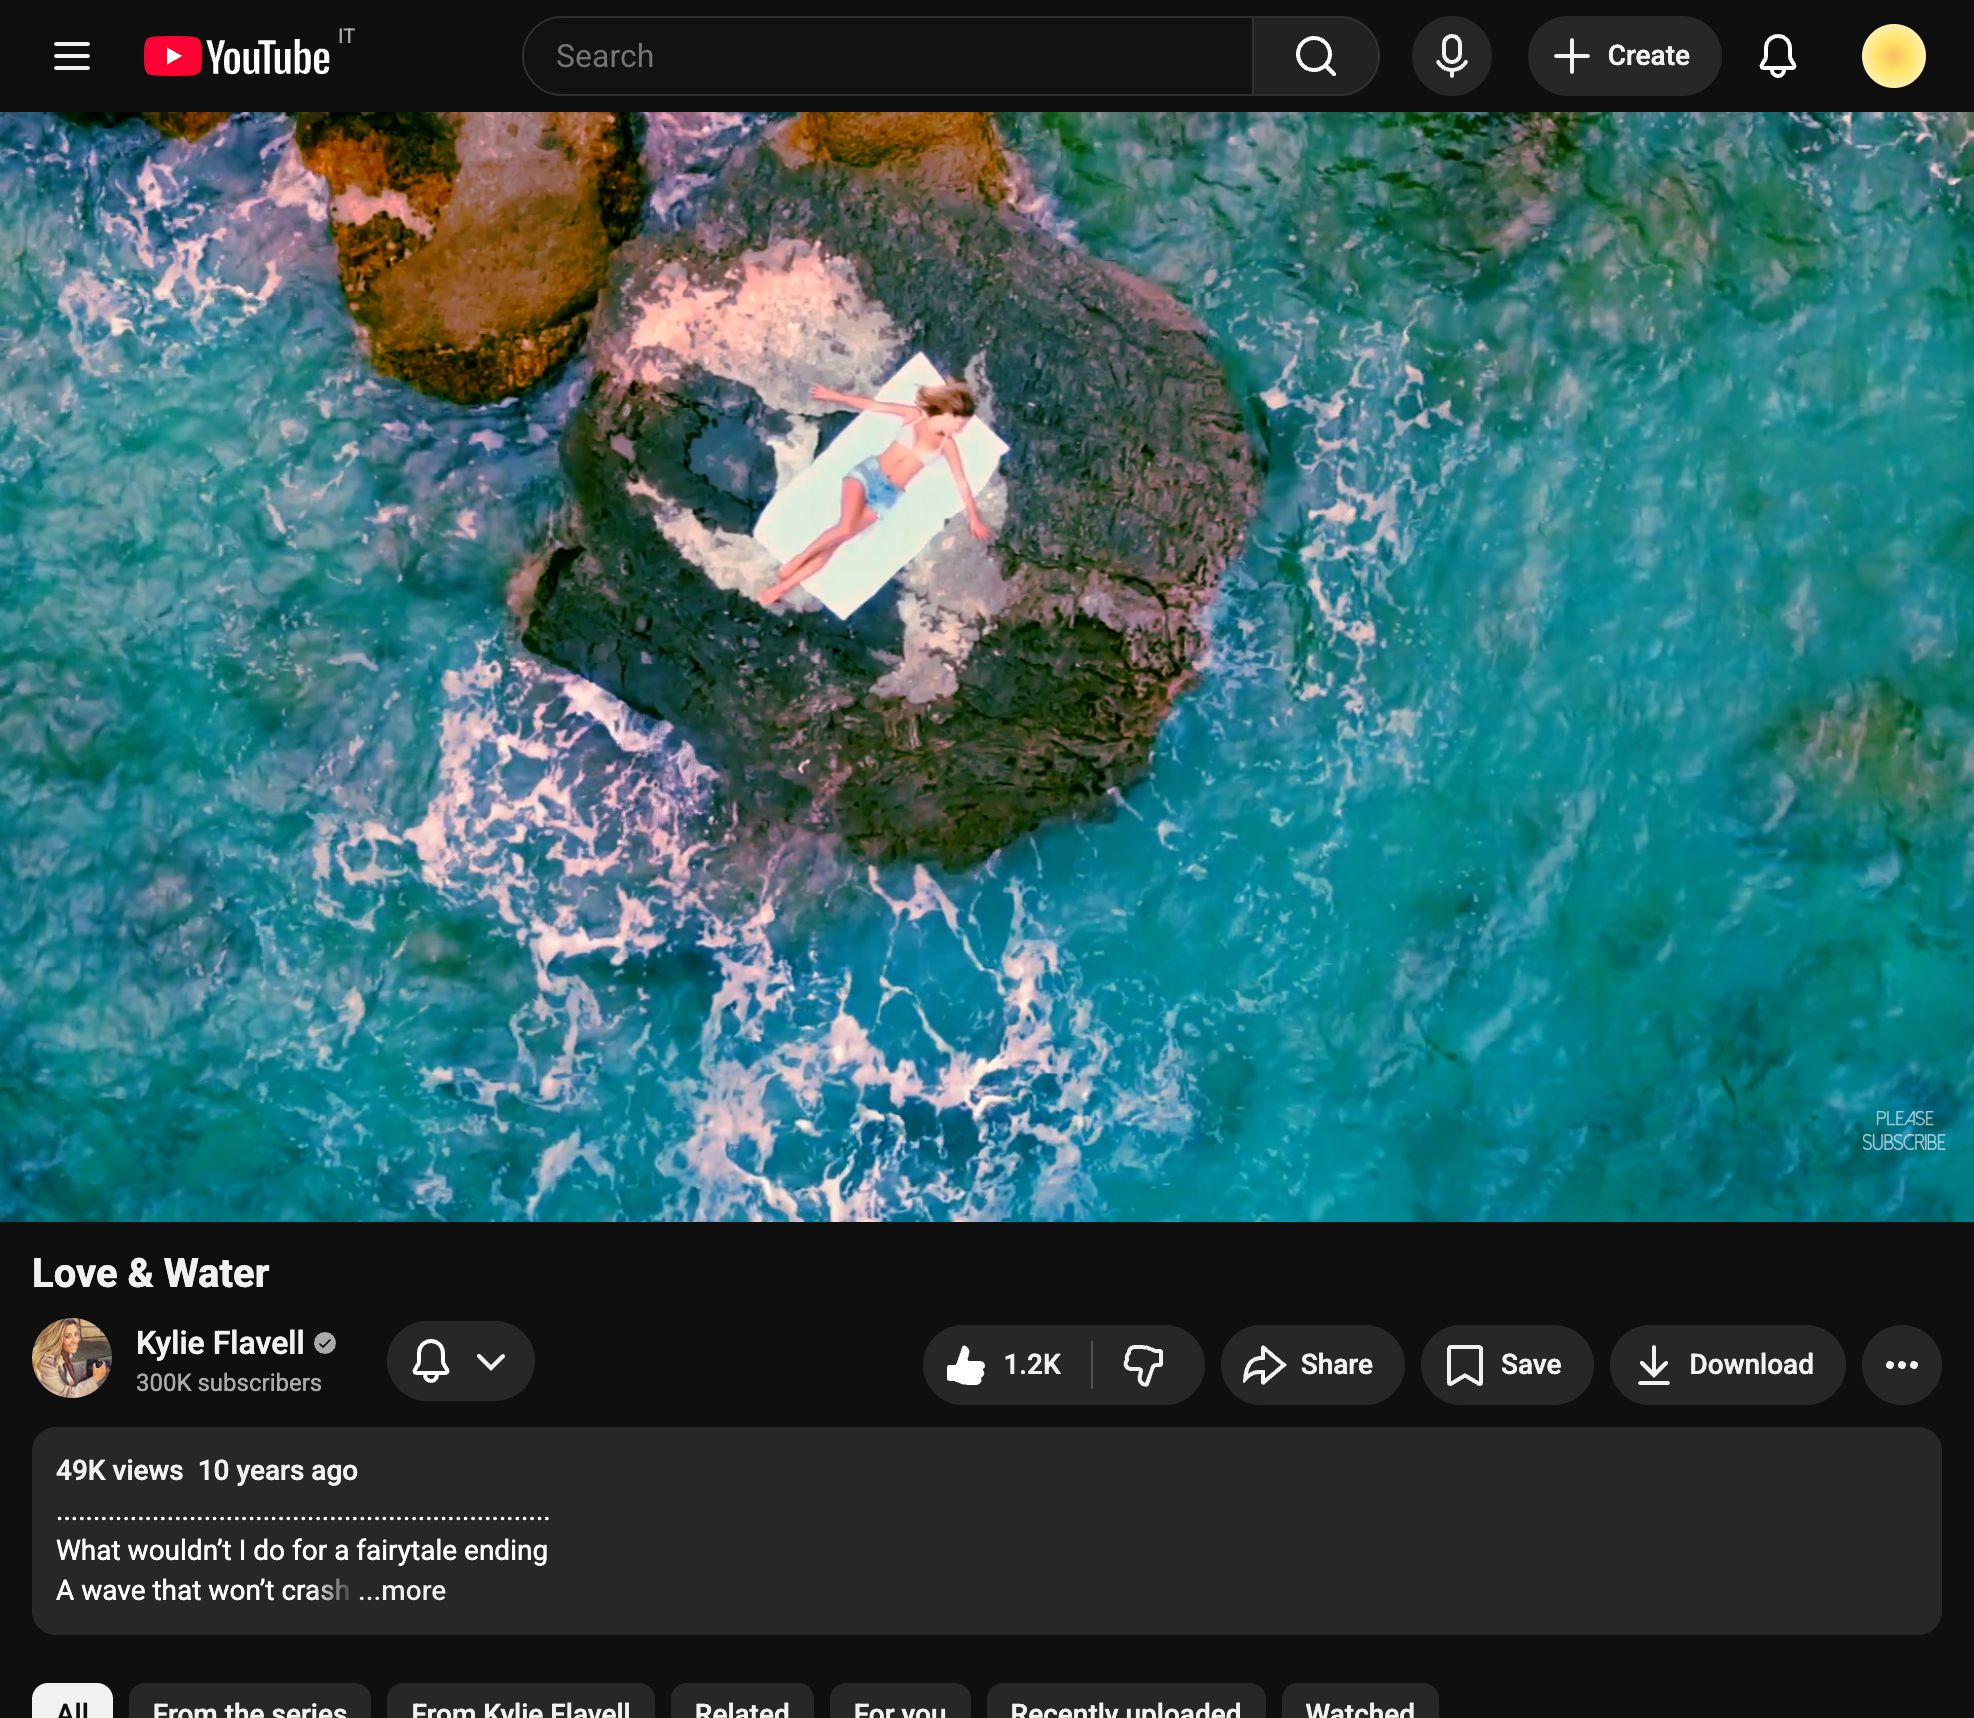Expand description with ...more
Image resolution: width=1974 pixels, height=1718 pixels.
click(402, 1590)
